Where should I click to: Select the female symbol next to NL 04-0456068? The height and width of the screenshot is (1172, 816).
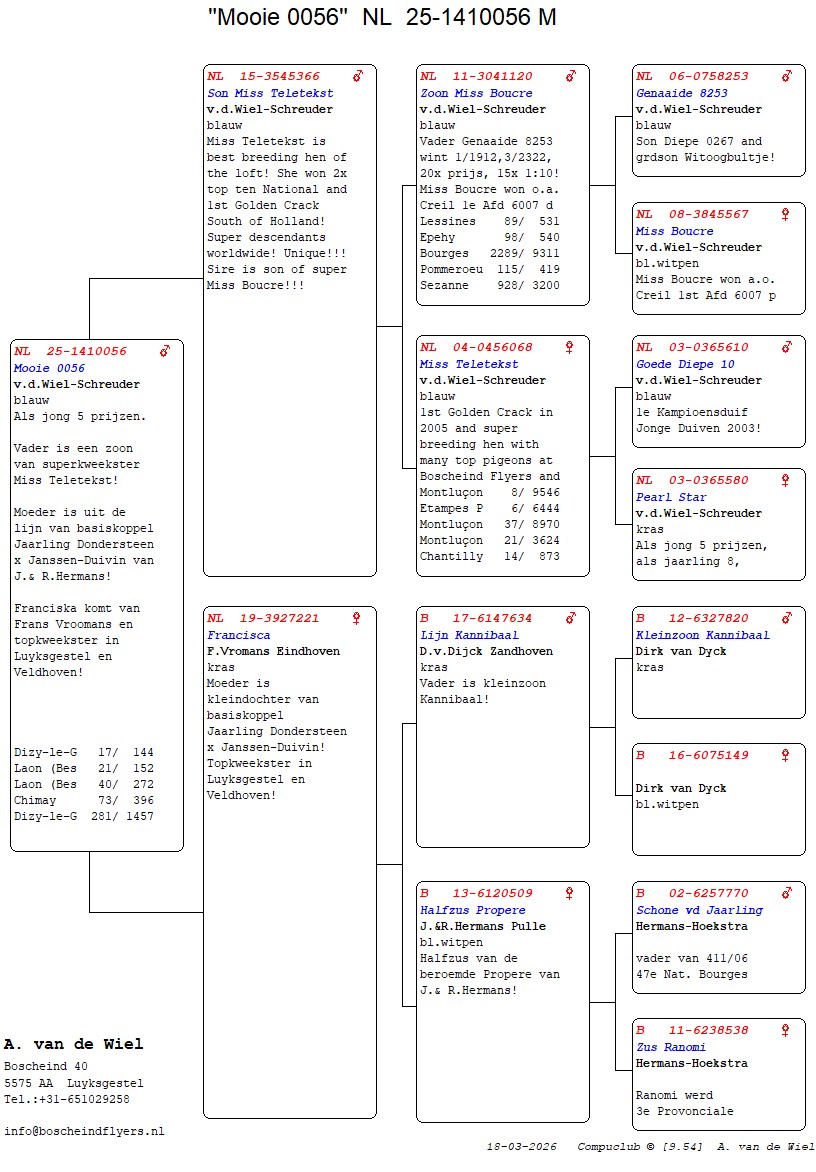coord(570,347)
